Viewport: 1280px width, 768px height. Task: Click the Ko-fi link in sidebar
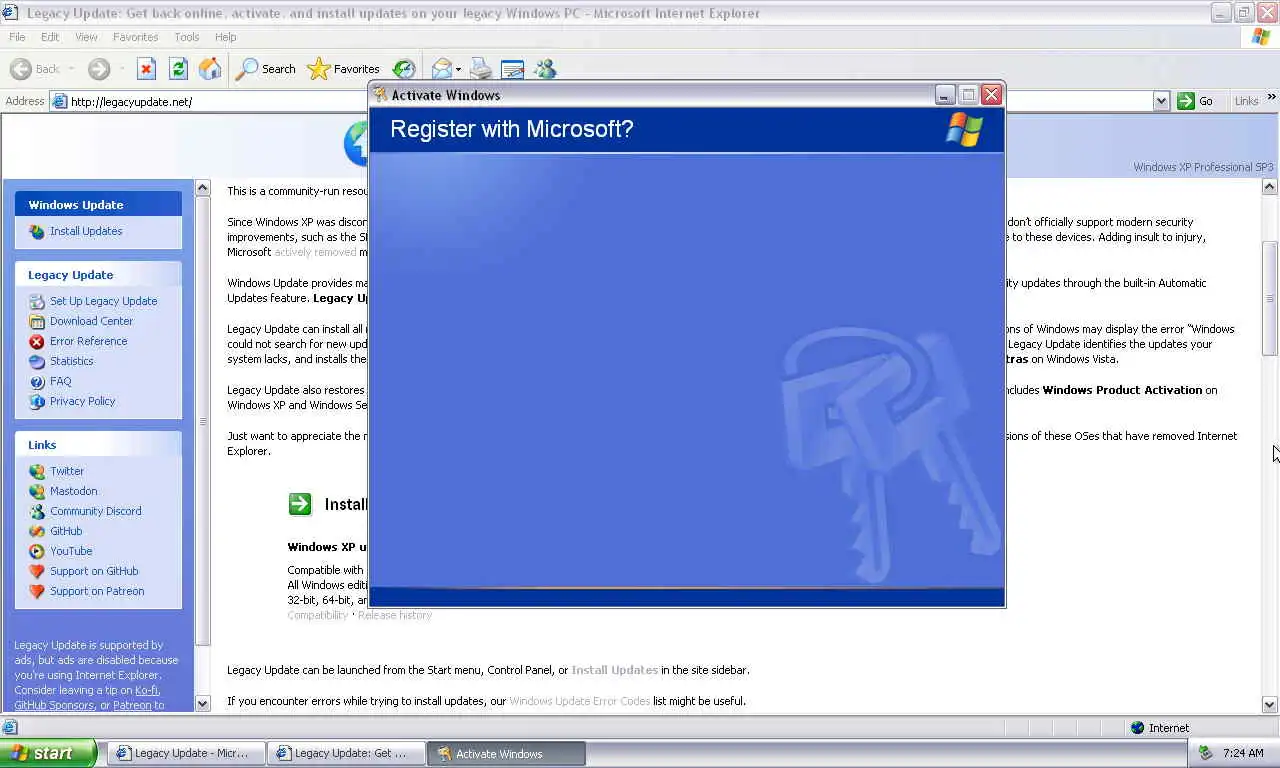tap(147, 690)
